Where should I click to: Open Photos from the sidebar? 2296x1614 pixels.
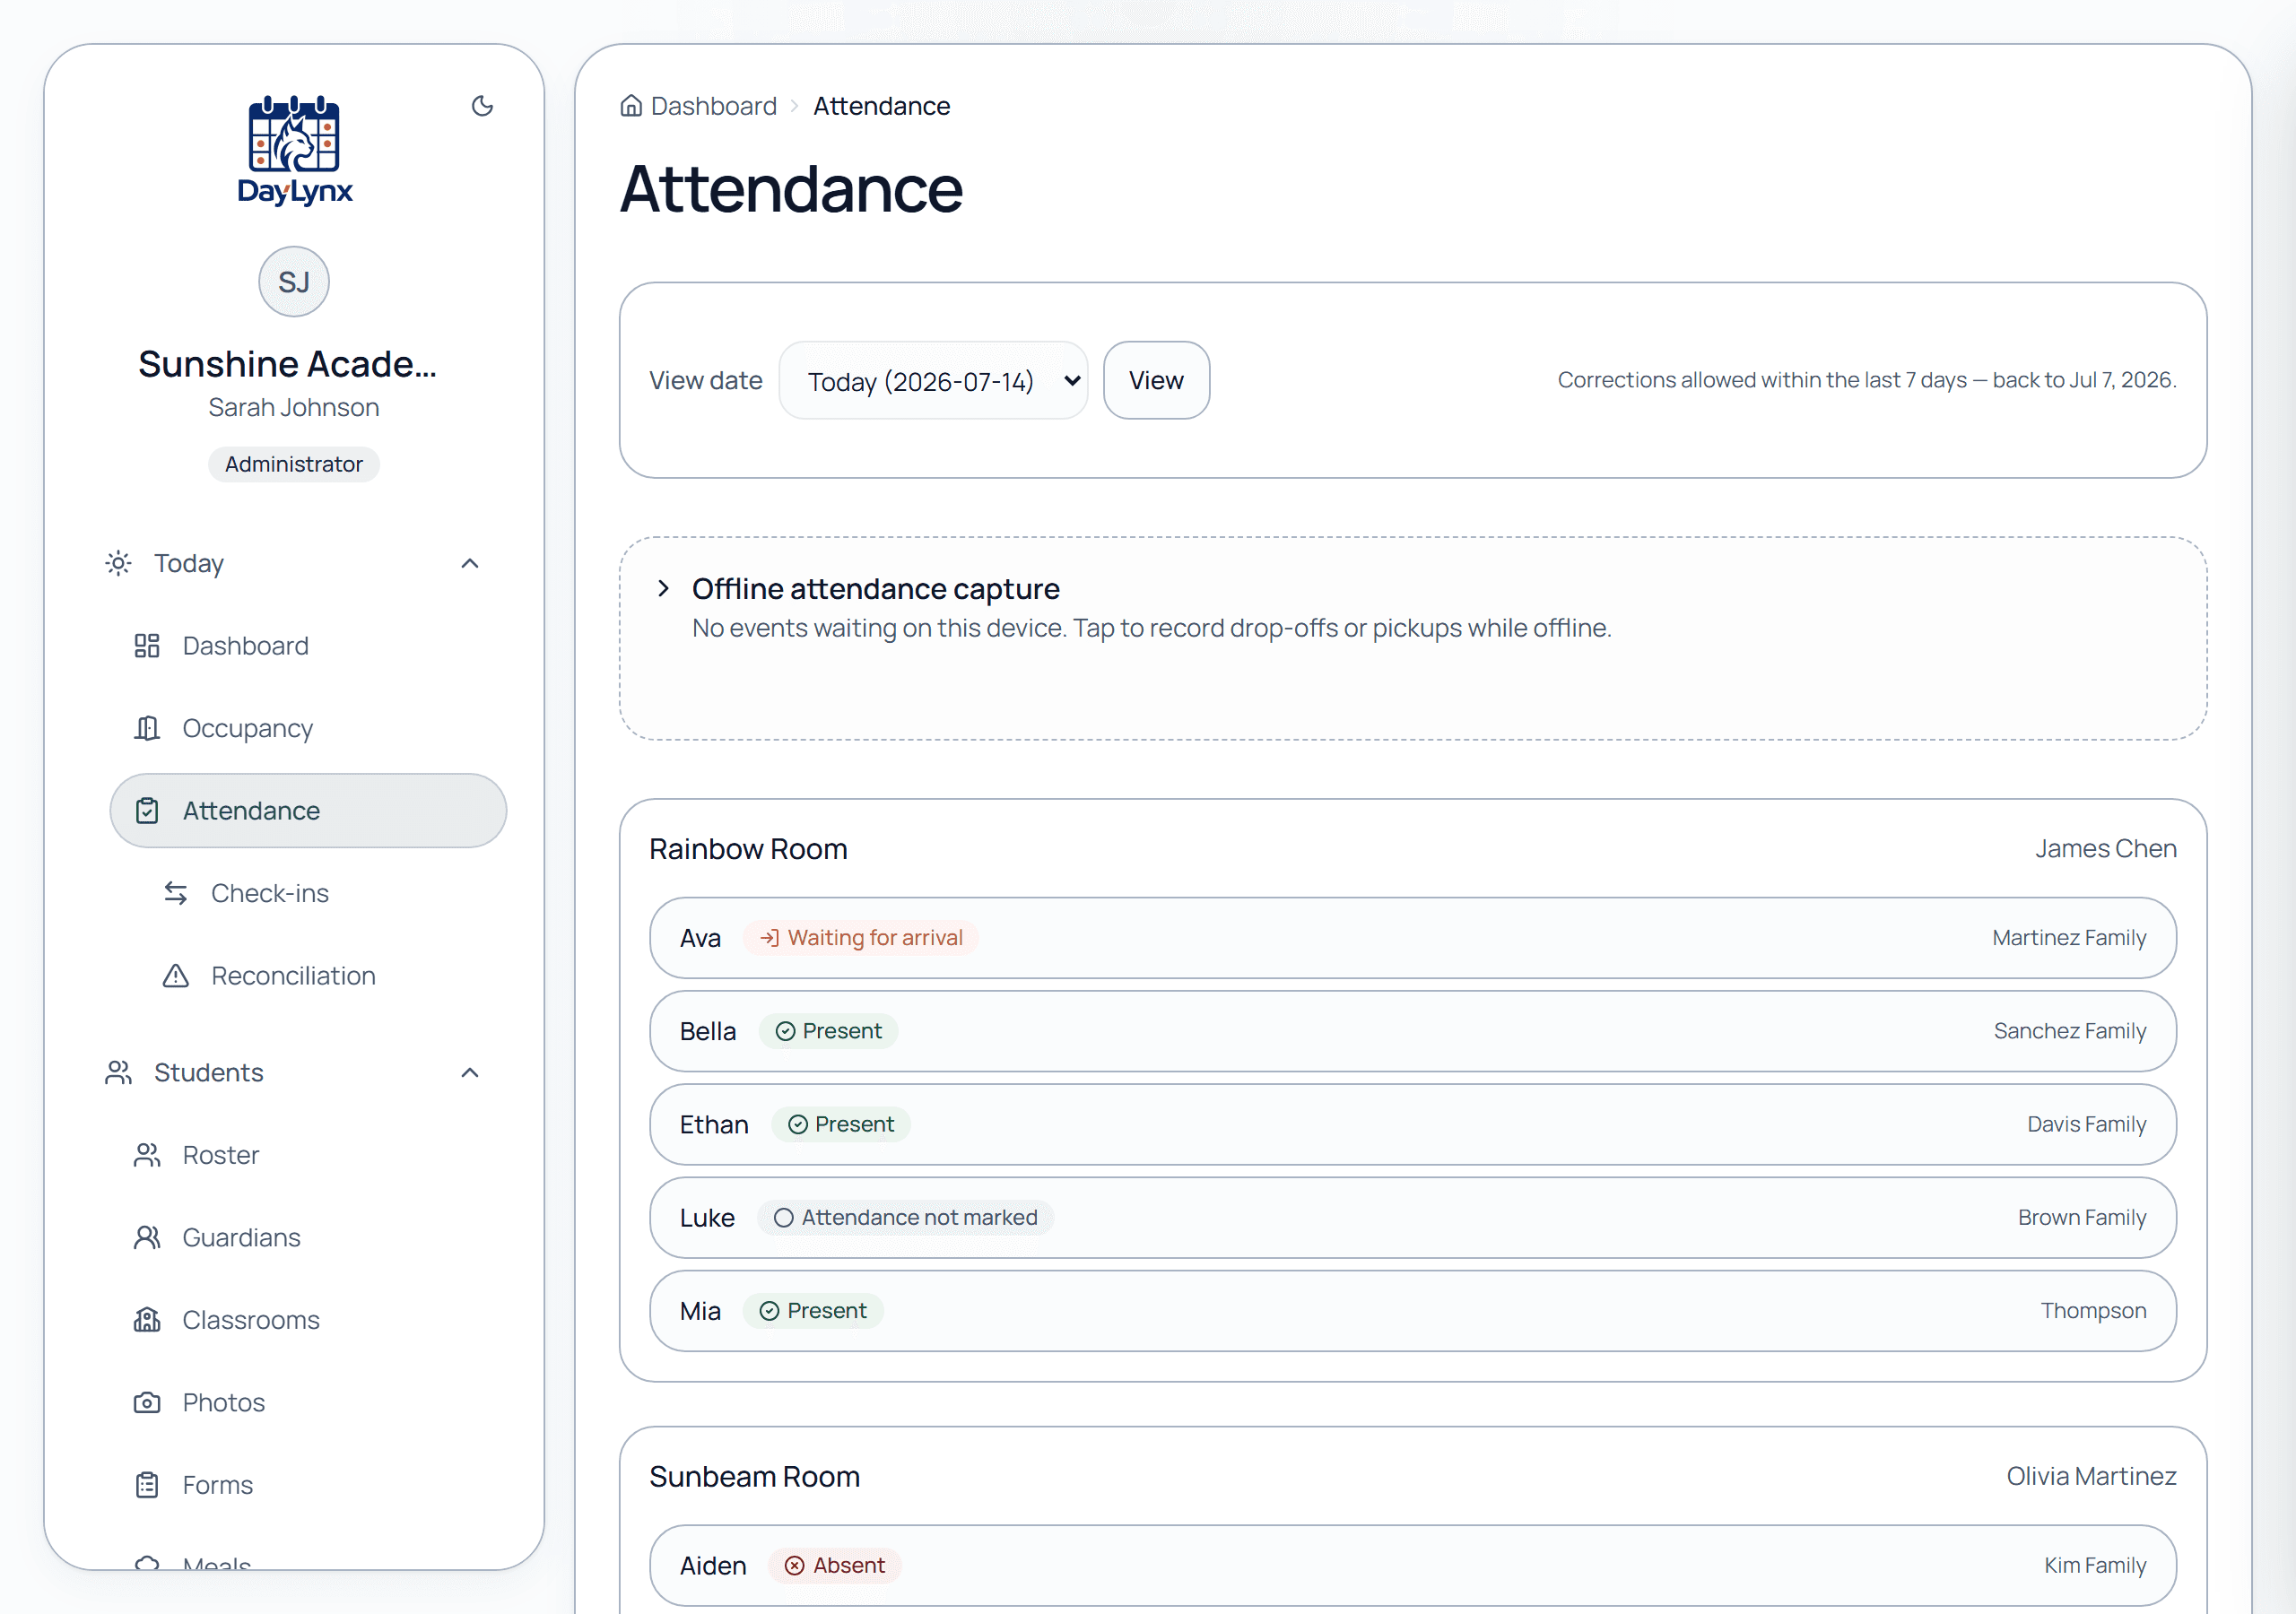click(308, 1403)
